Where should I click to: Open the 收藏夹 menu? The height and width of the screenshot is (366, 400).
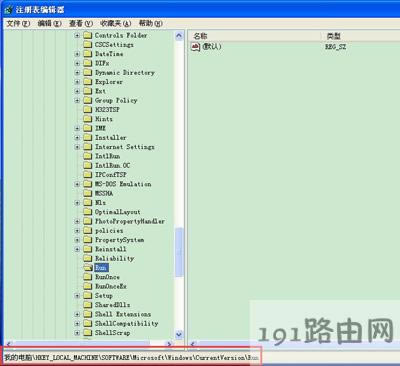[115, 23]
